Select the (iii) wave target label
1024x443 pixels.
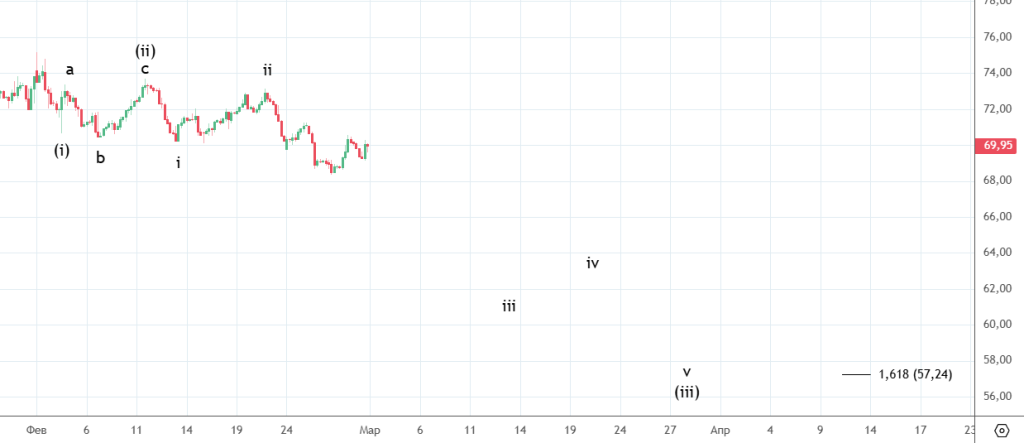(x=686, y=391)
